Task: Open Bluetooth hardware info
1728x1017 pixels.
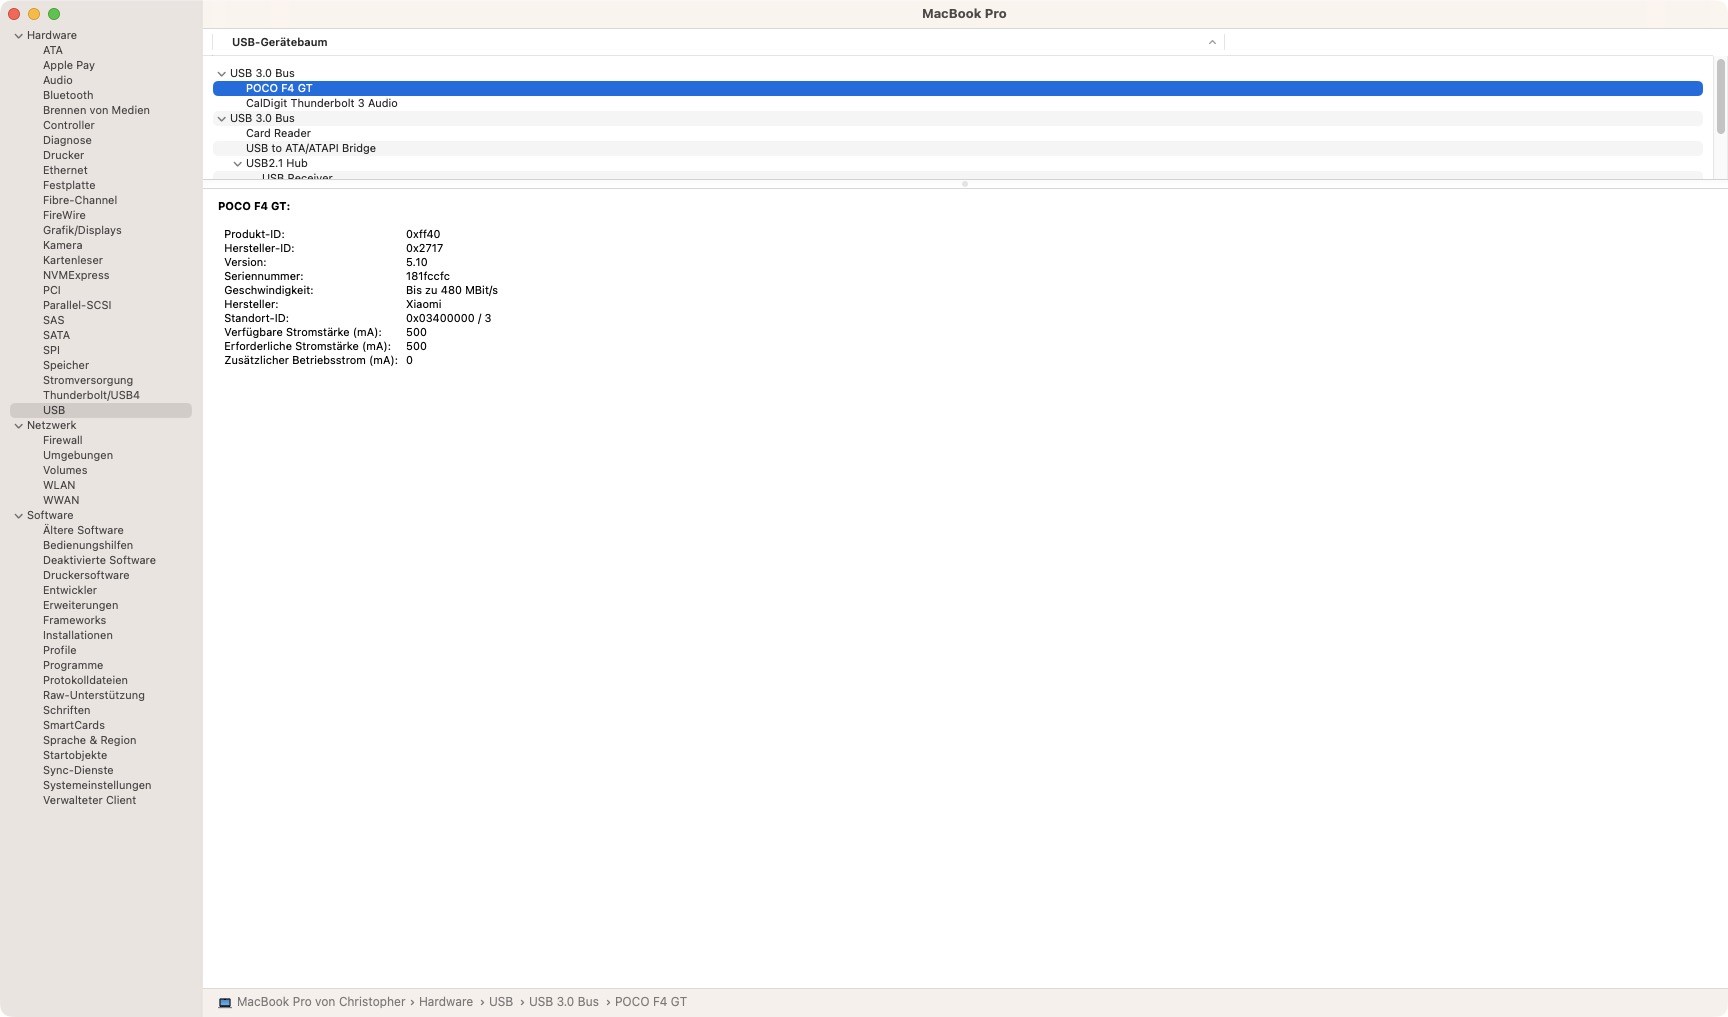Action: point(68,95)
